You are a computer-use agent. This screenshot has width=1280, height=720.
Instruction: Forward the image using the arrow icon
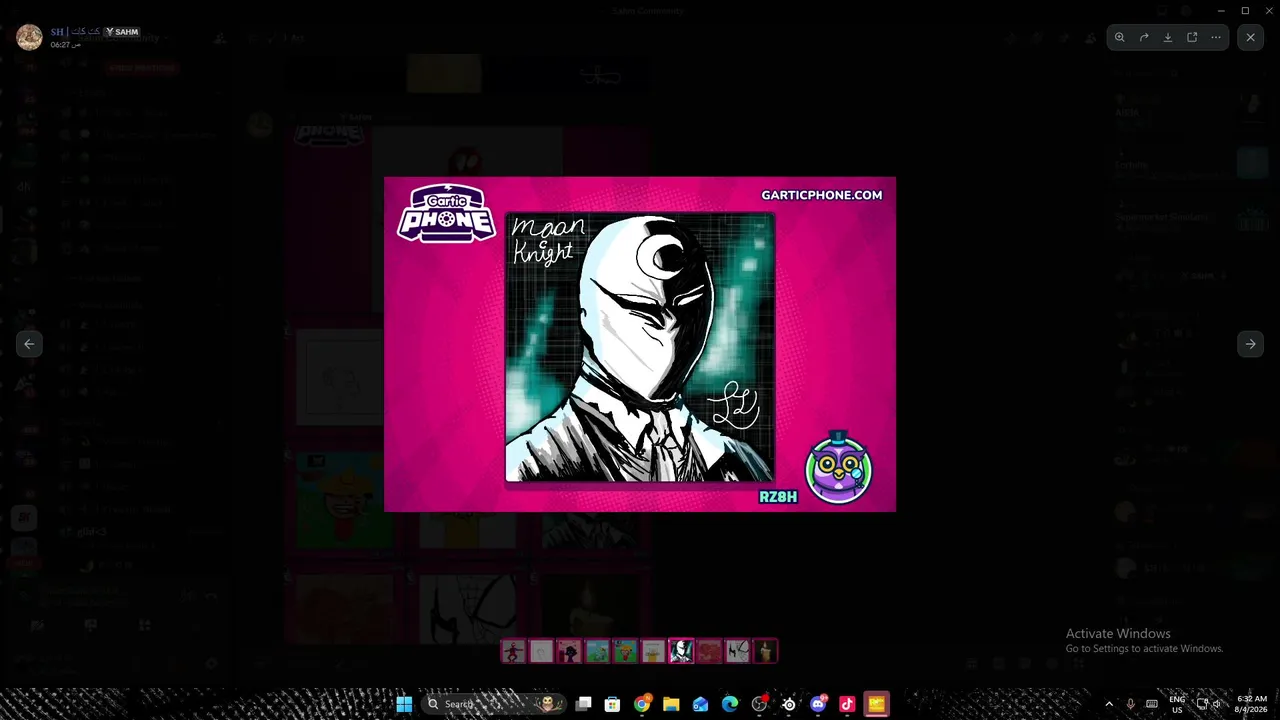point(1144,37)
